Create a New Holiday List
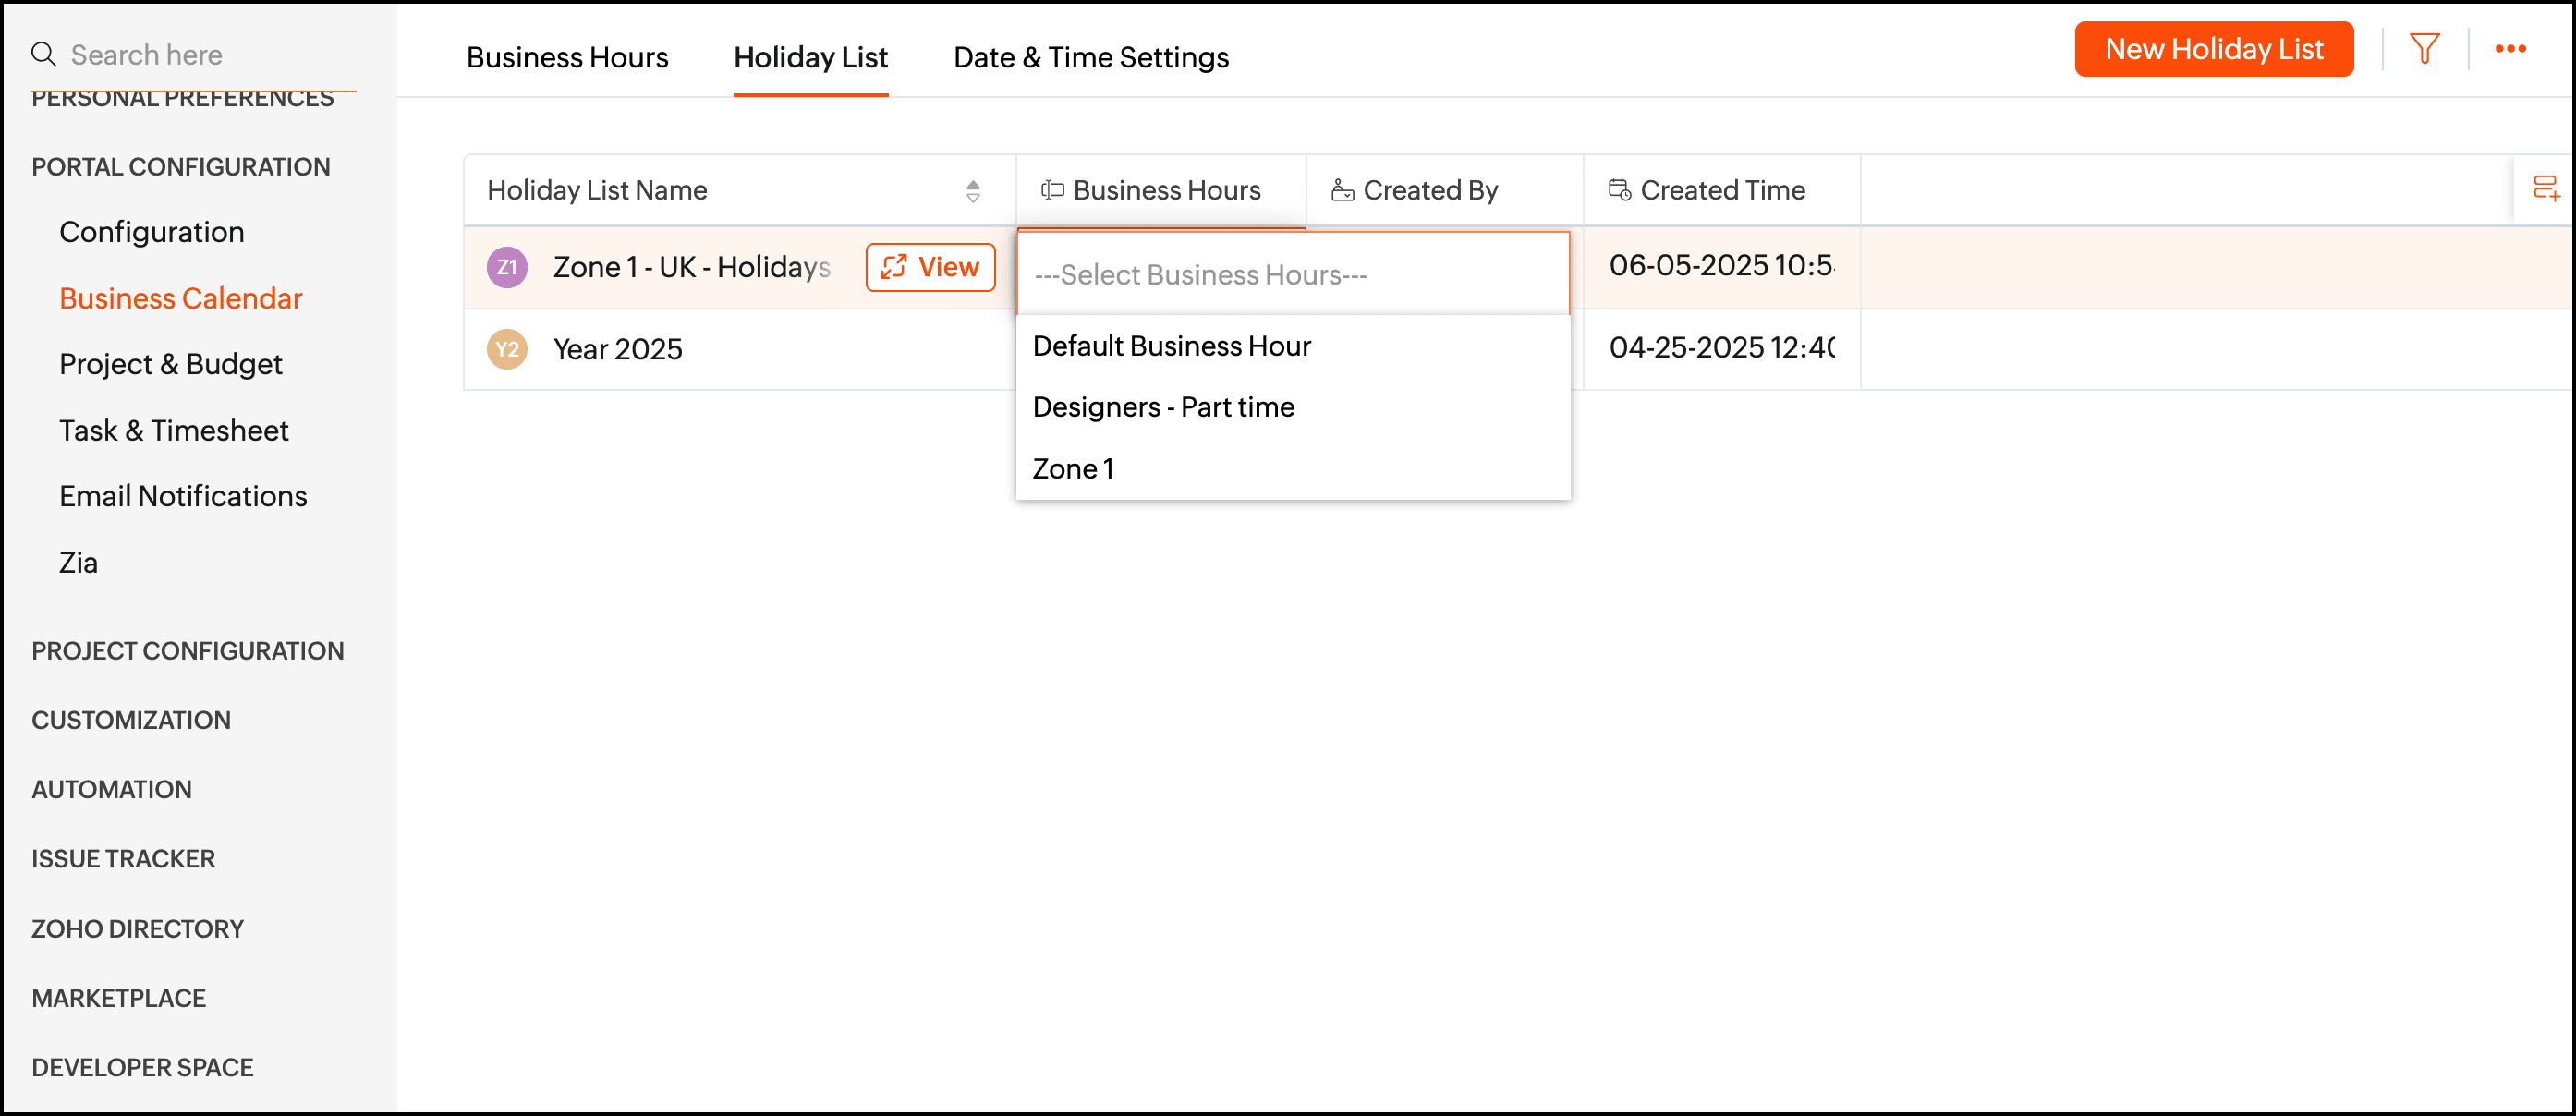Viewport: 2576px width, 1116px height. [x=2213, y=49]
